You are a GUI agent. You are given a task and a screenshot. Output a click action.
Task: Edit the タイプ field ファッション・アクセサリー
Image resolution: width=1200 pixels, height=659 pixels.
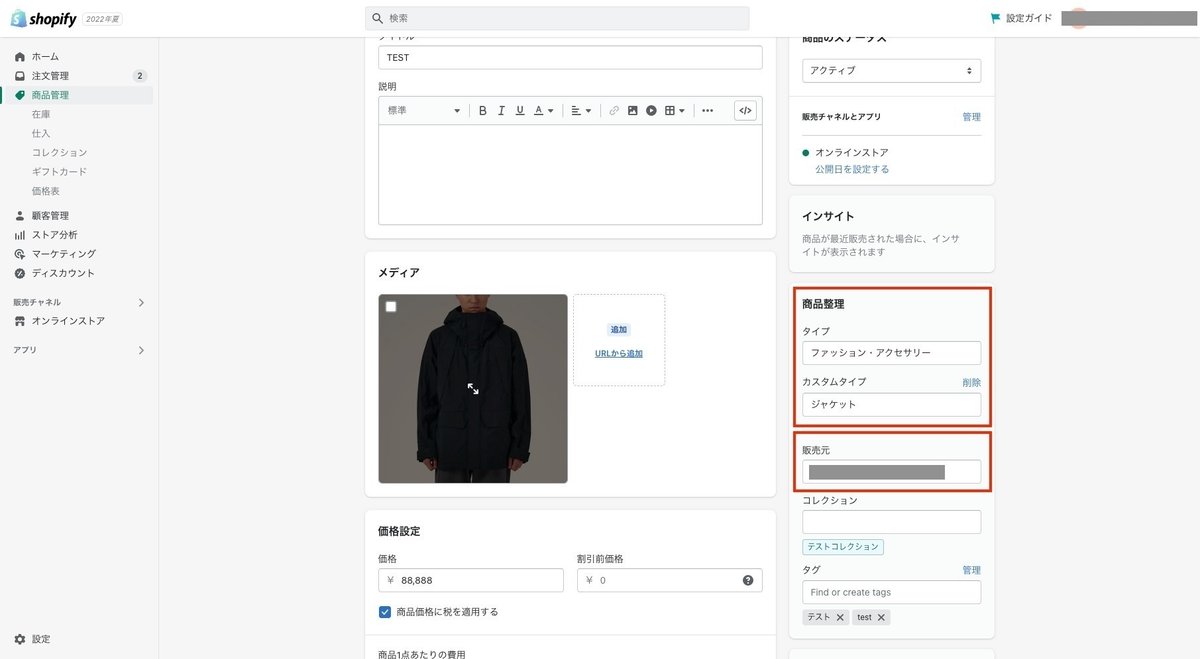tap(891, 353)
